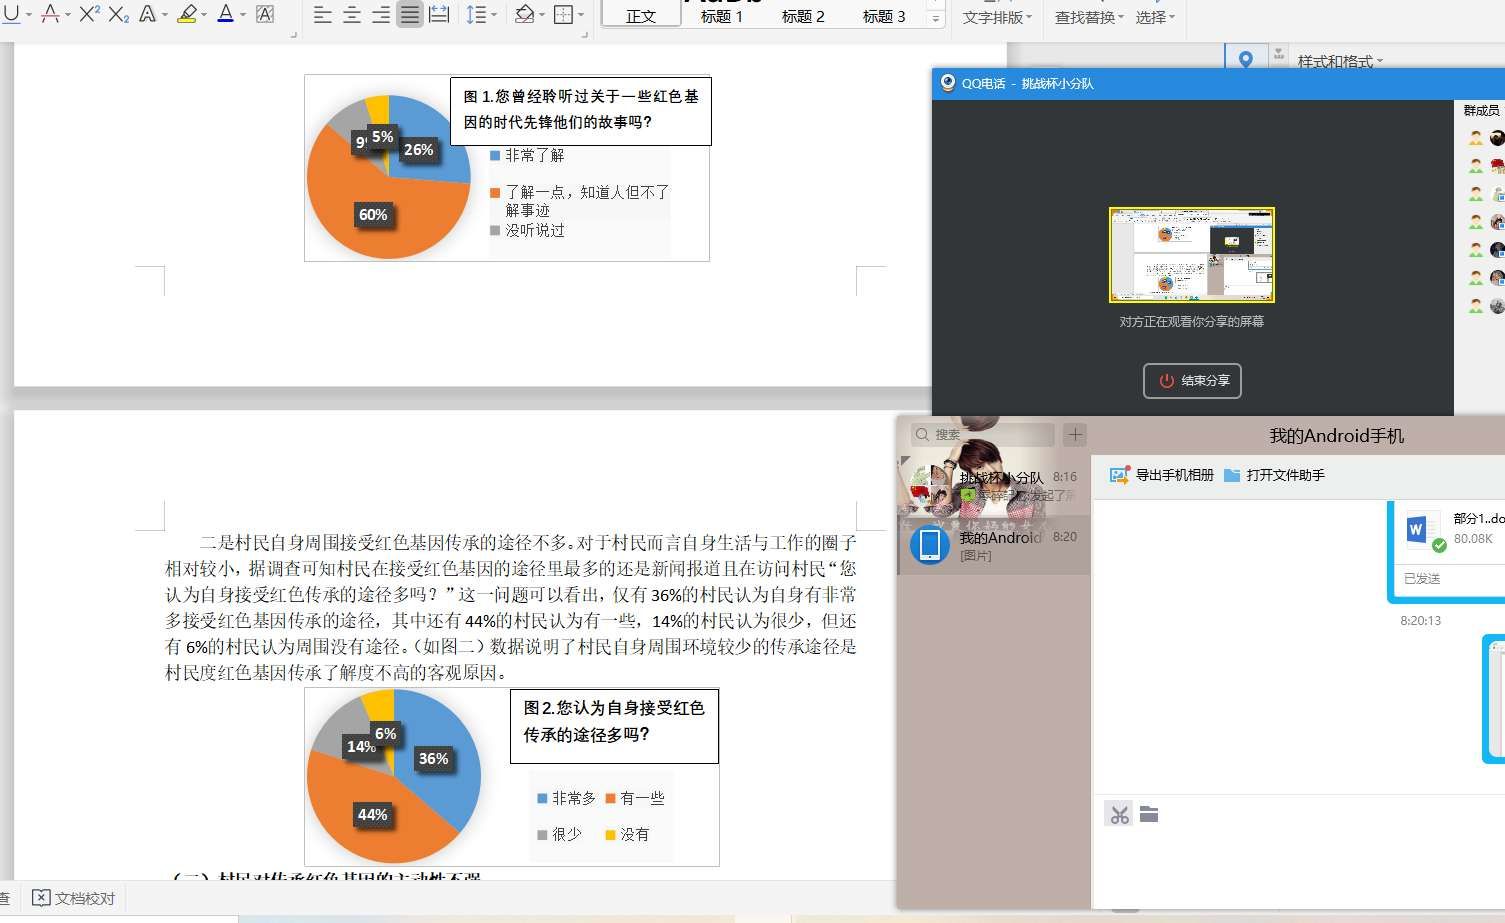
Task: Apply subscript formatting
Action: click(118, 14)
